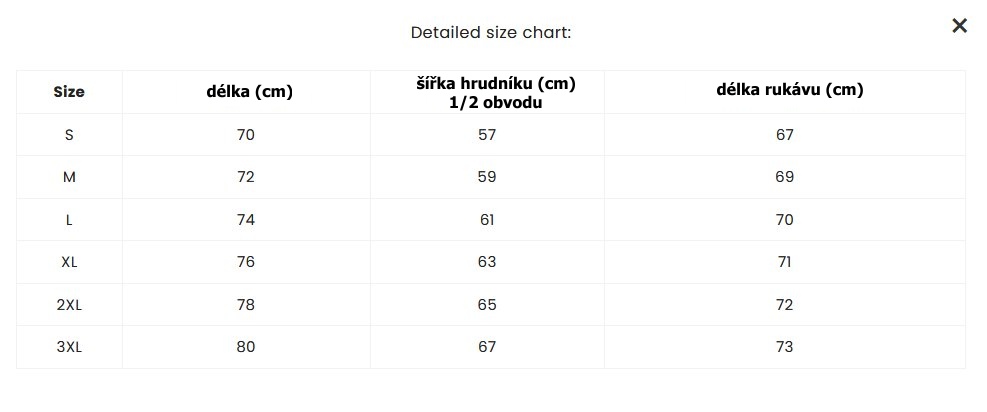Close the detailed size chart popup
The width and height of the screenshot is (987, 412).
959,26
